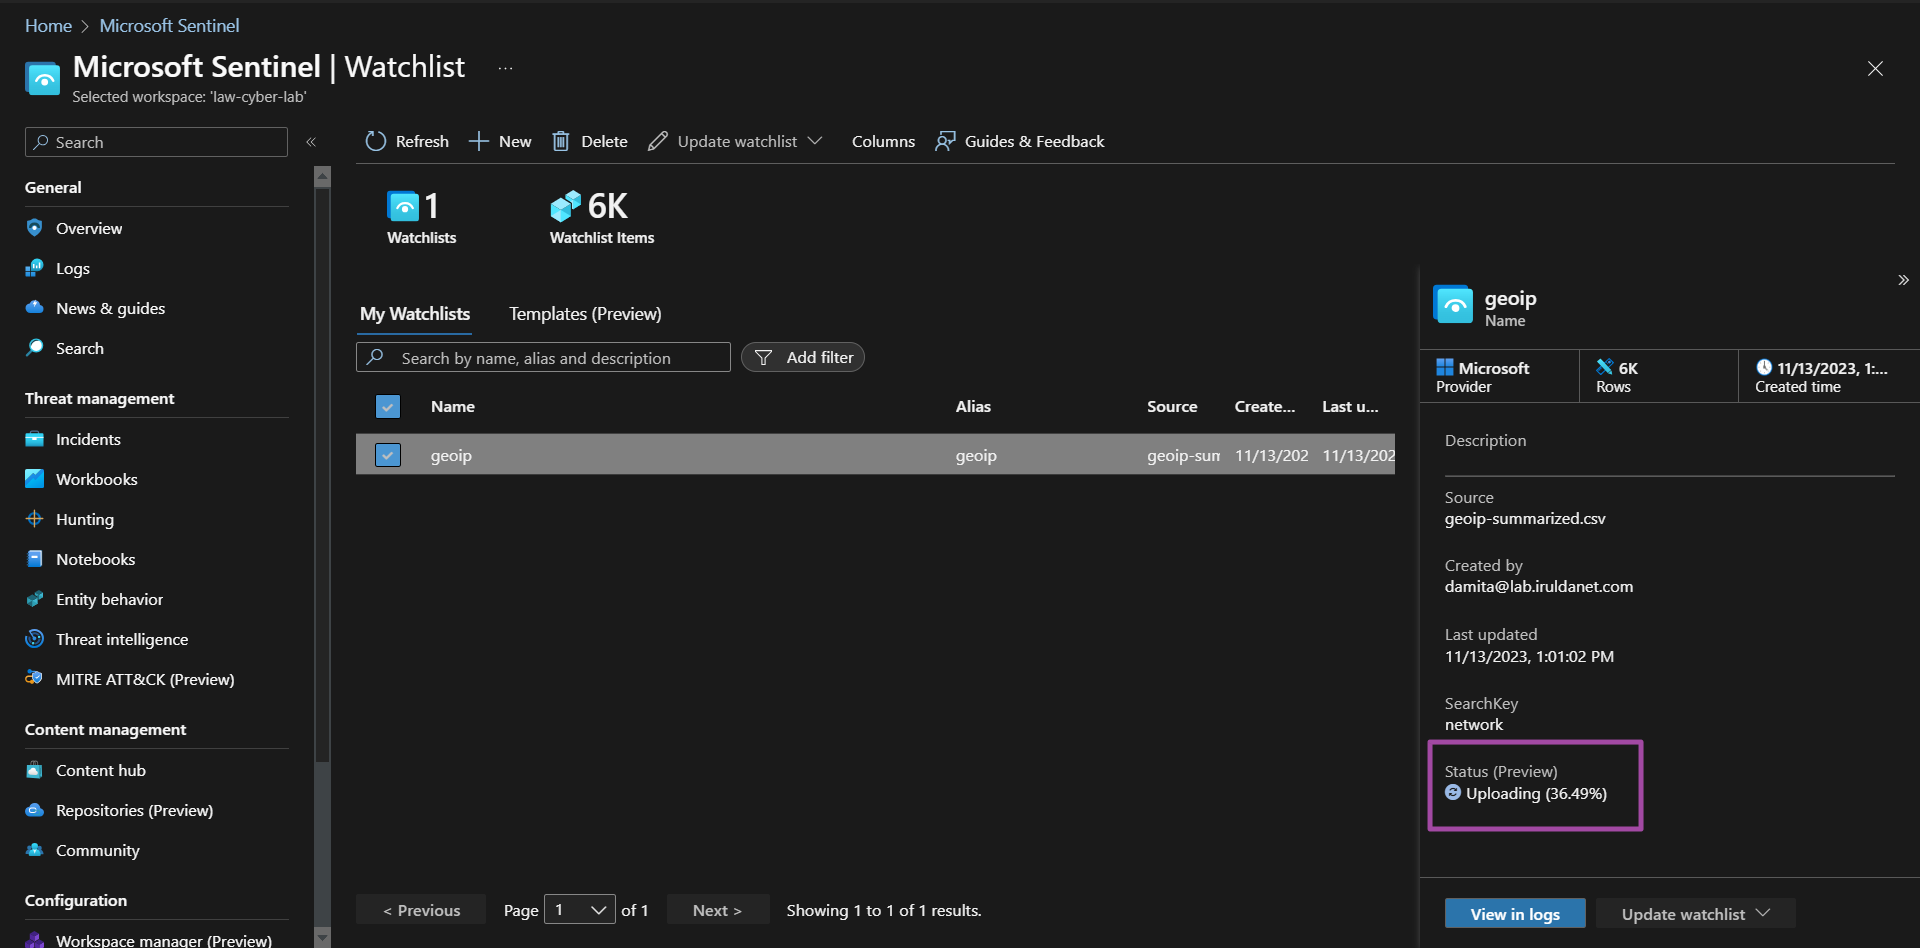Open Columns in the toolbar
Image resolution: width=1920 pixels, height=948 pixels.
pyautogui.click(x=883, y=141)
